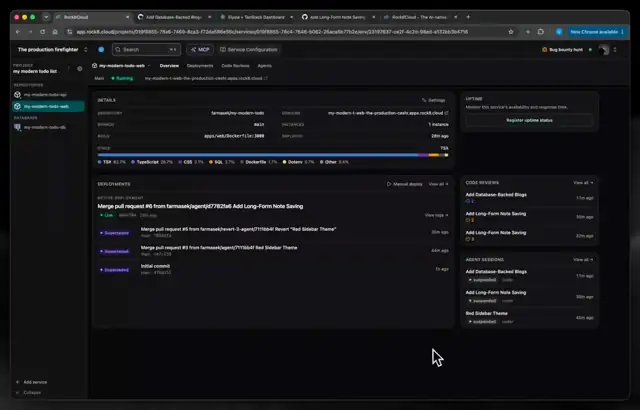Open the kebab menu beside the avatar
The width and height of the screenshot is (640, 410).
click(x=615, y=50)
